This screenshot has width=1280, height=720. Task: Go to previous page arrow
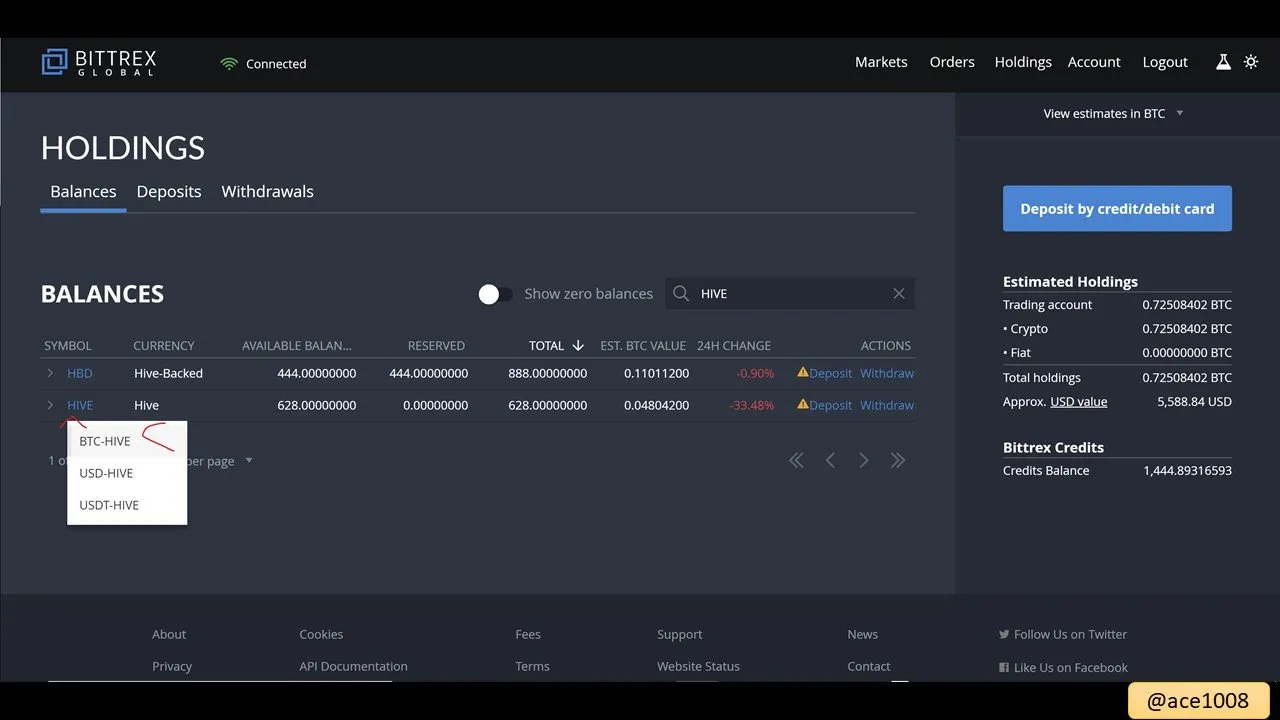[x=830, y=460]
